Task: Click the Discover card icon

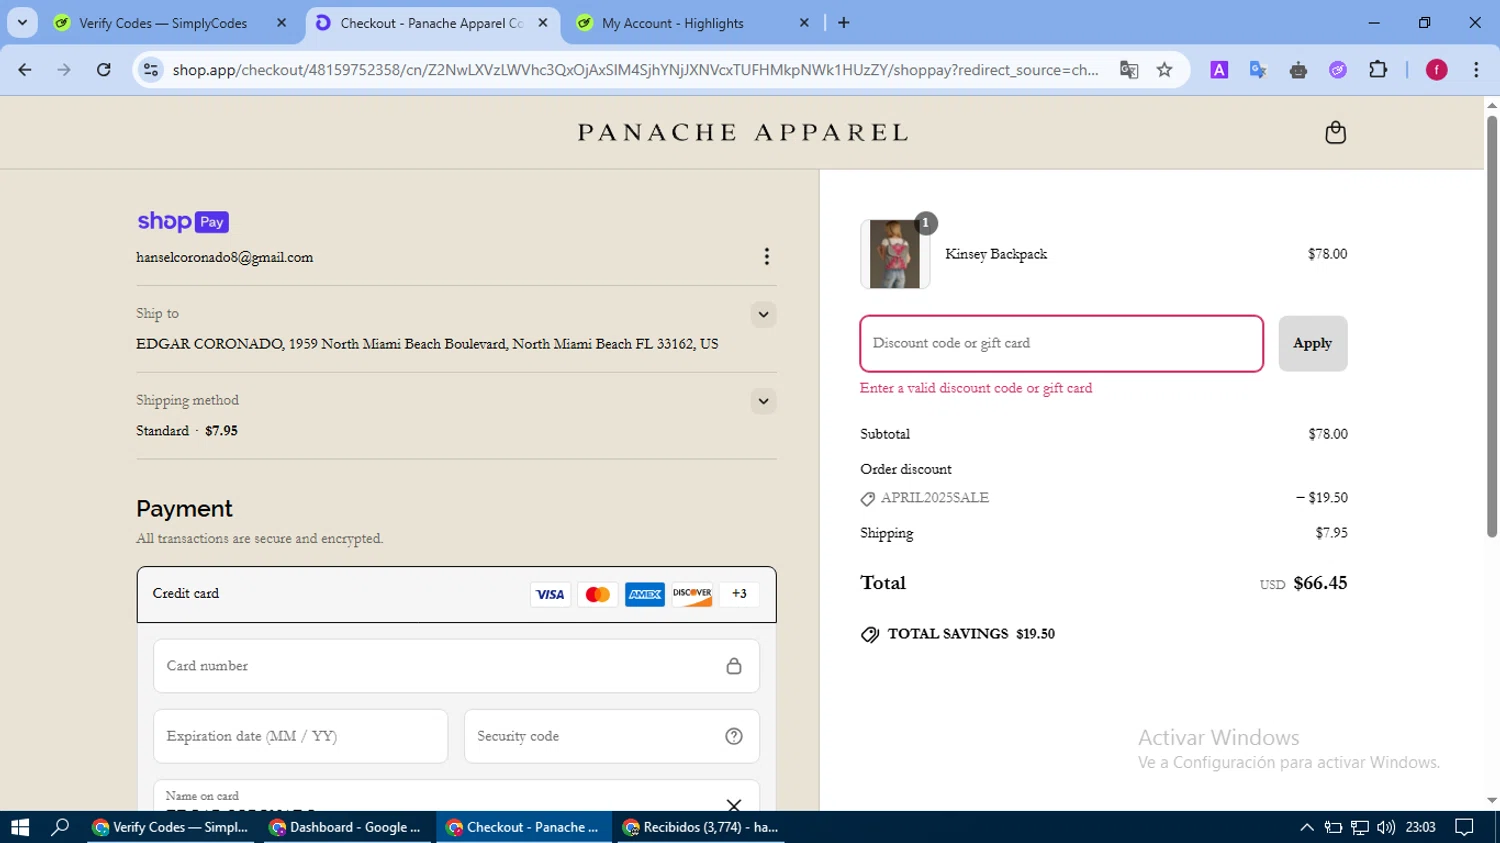Action: click(x=692, y=594)
